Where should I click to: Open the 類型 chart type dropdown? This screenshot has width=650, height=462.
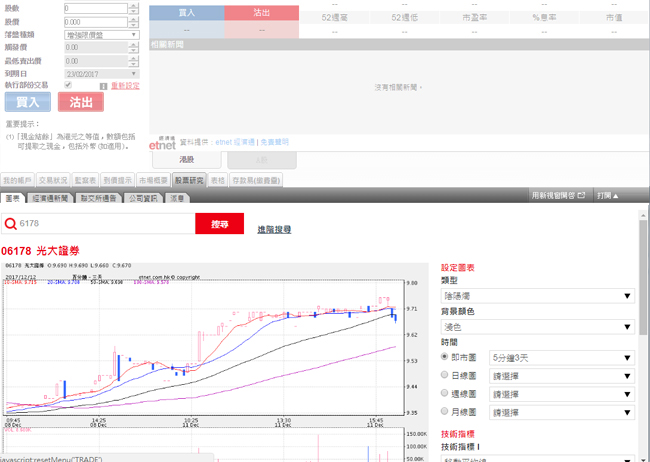(x=538, y=296)
